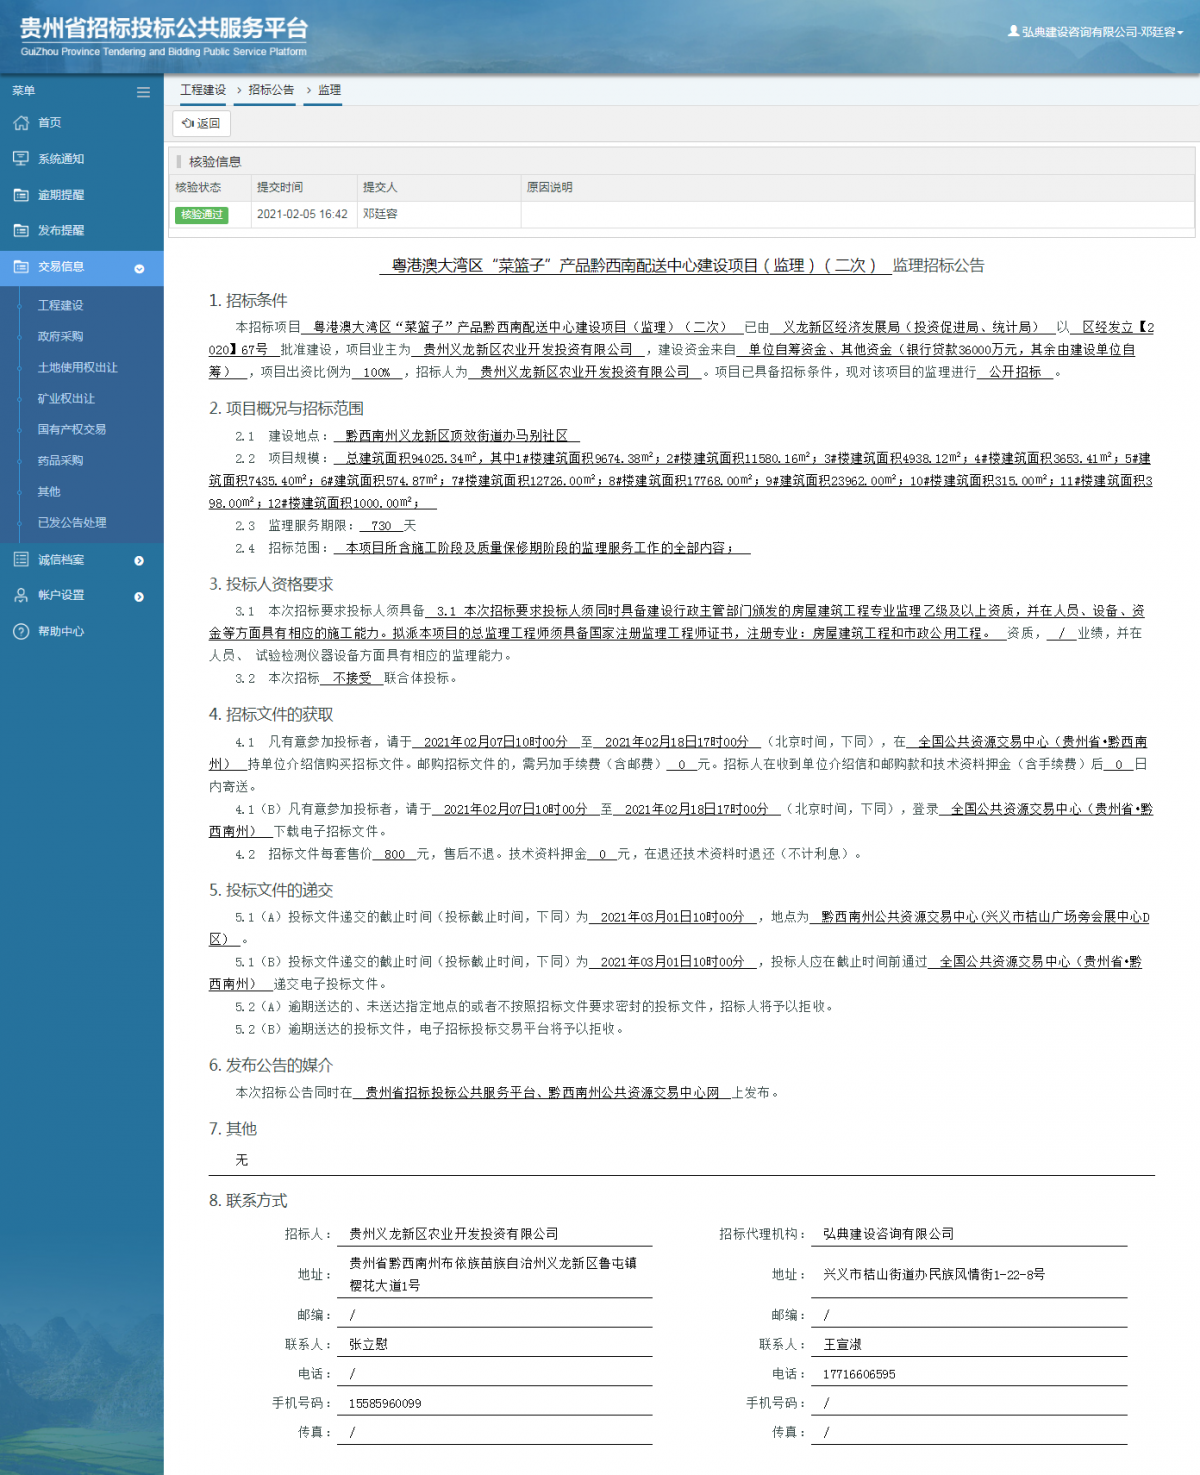
Task: Click the 发布提醒 publish reminder icon
Action: pyautogui.click(x=20, y=230)
